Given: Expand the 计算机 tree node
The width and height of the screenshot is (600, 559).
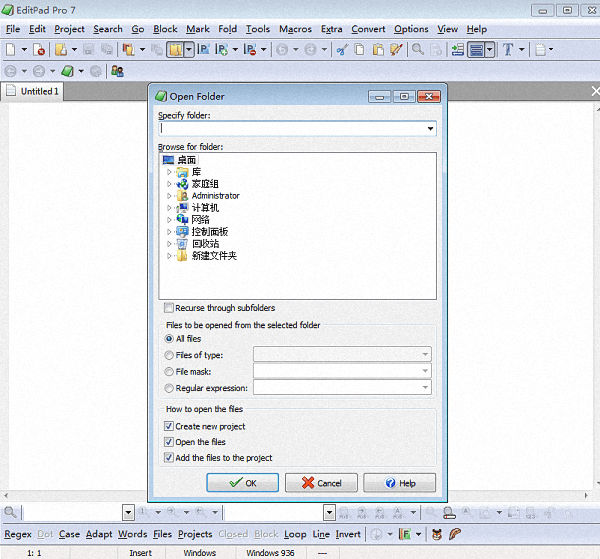Looking at the screenshot, I should [x=169, y=208].
